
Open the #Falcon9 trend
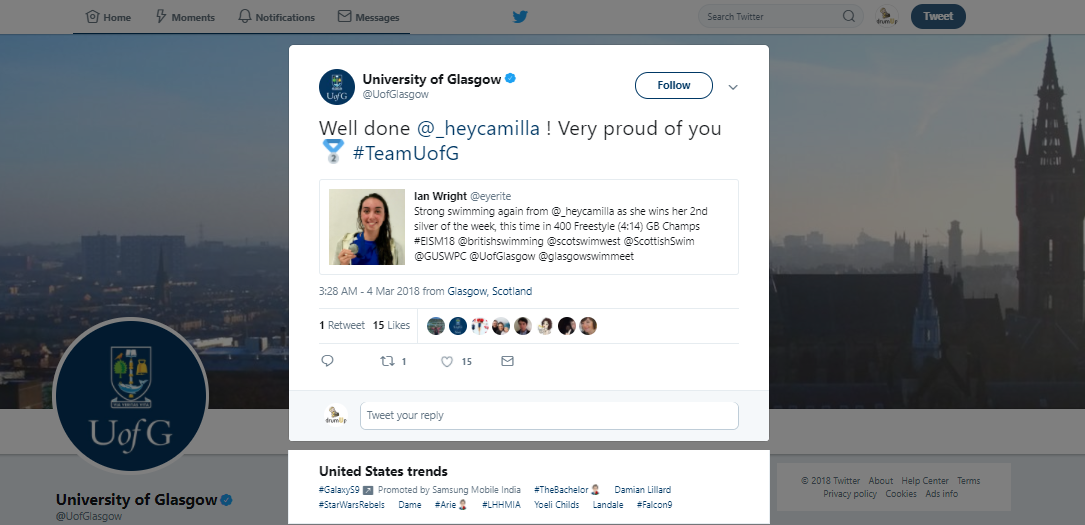pyautogui.click(x=655, y=505)
